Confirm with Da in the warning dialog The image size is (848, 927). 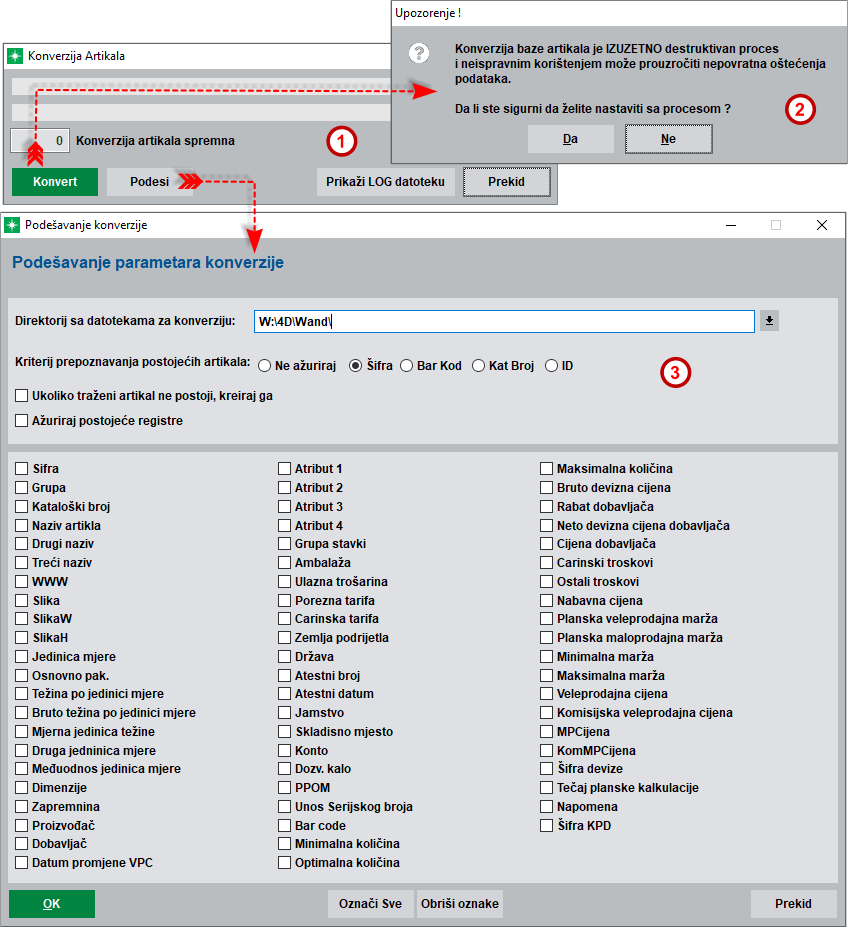570,139
